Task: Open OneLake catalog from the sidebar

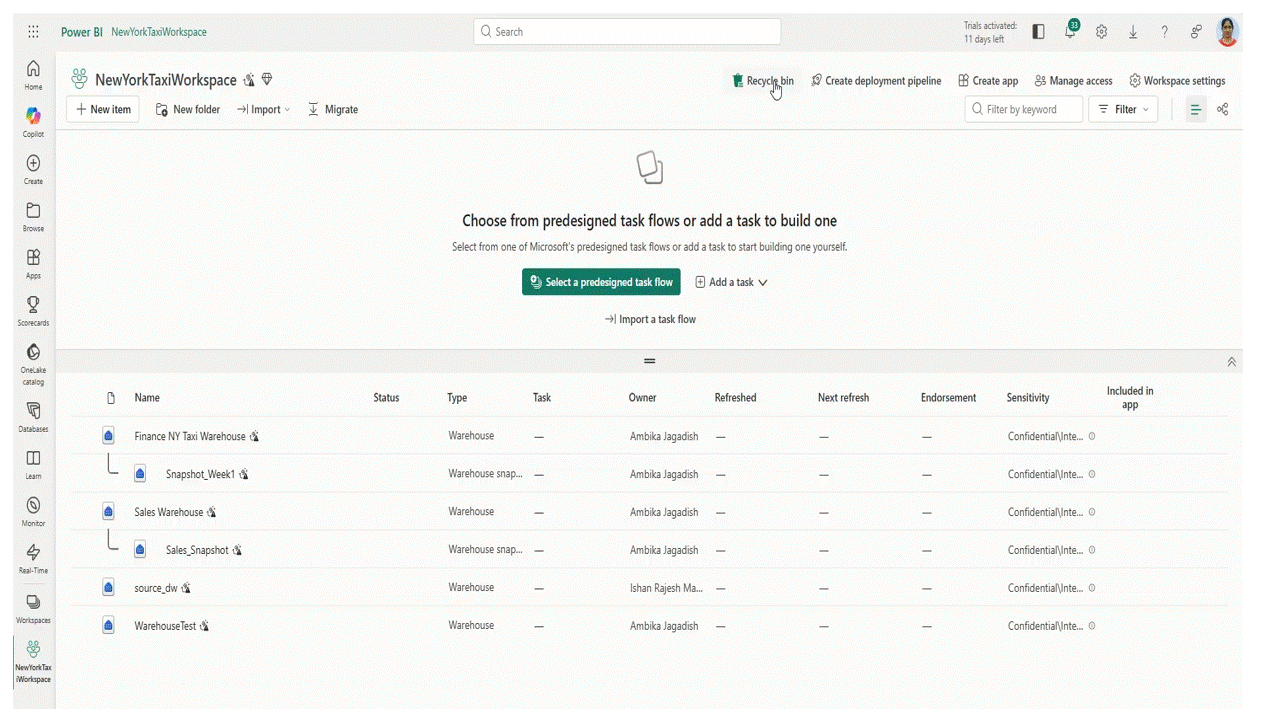Action: [33, 352]
